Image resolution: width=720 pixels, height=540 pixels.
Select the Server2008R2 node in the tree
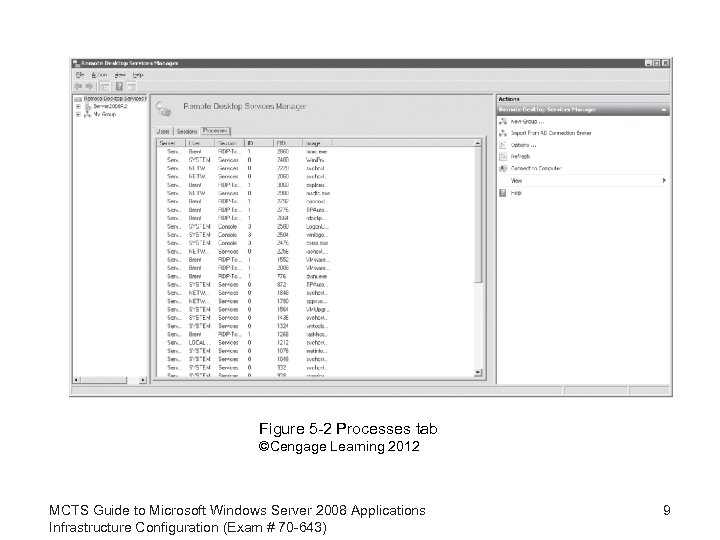(110, 106)
